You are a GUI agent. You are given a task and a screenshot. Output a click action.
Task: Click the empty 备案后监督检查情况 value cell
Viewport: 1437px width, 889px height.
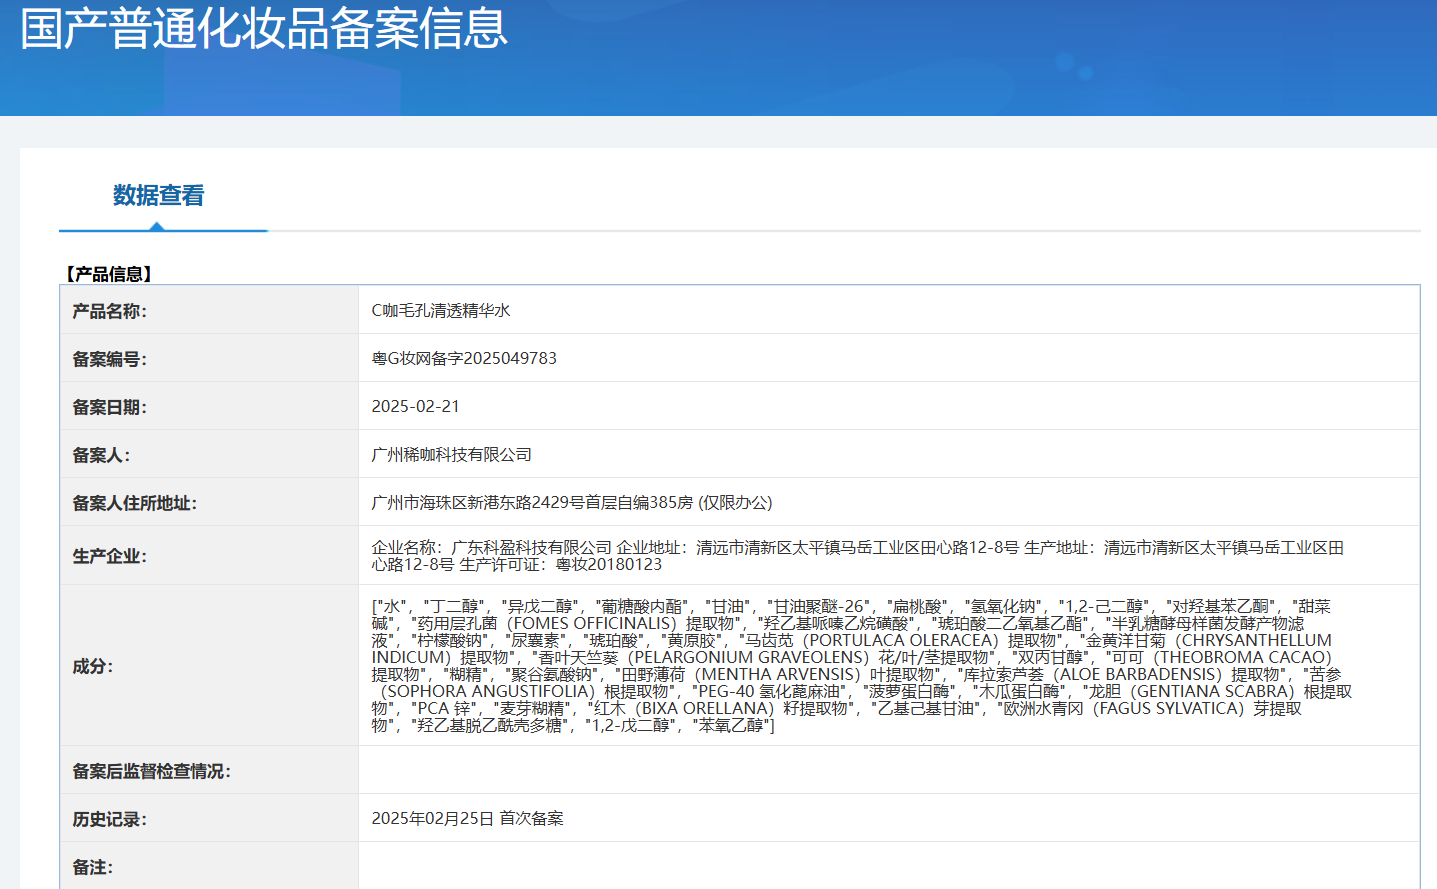tap(888, 771)
